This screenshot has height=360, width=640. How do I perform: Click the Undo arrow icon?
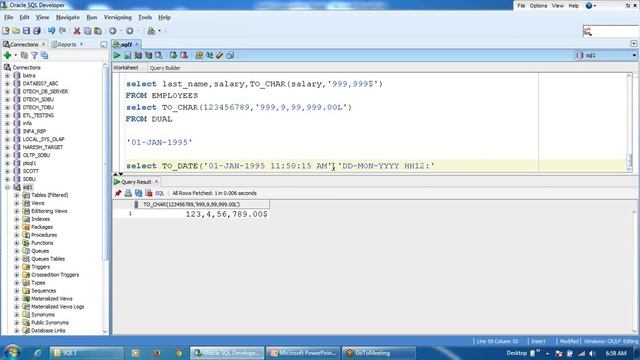[51, 31]
